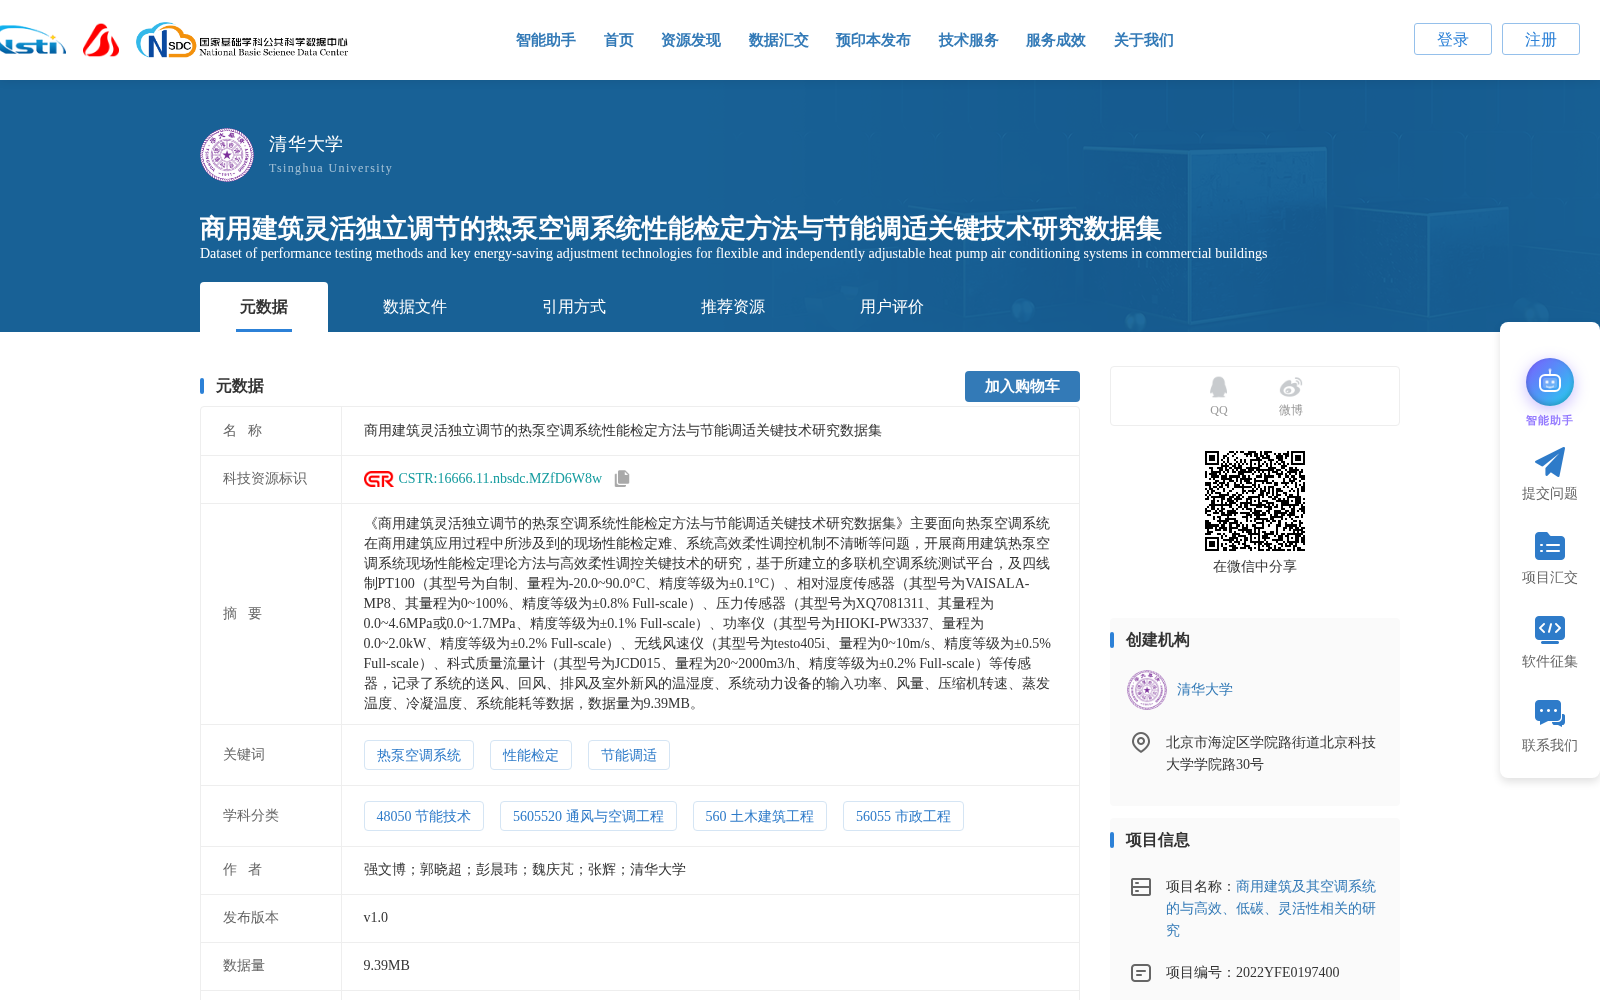The image size is (1600, 1000).
Task: Open the 软件征集 code icon
Action: [x=1550, y=629]
